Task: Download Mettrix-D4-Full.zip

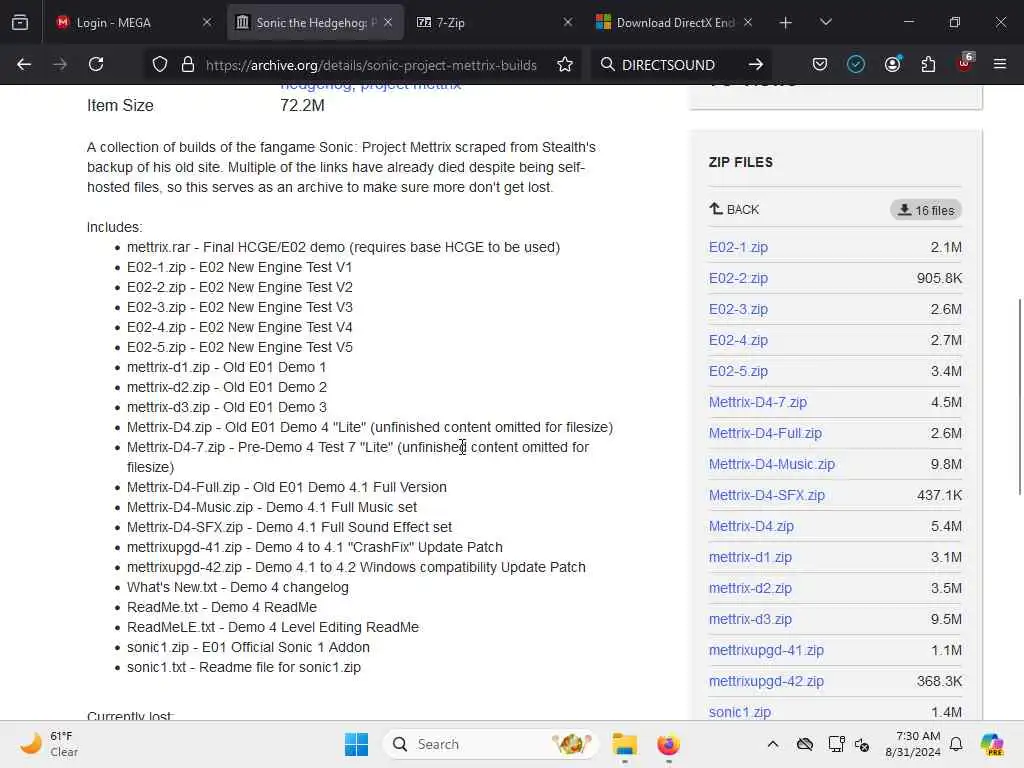Action: (x=765, y=433)
